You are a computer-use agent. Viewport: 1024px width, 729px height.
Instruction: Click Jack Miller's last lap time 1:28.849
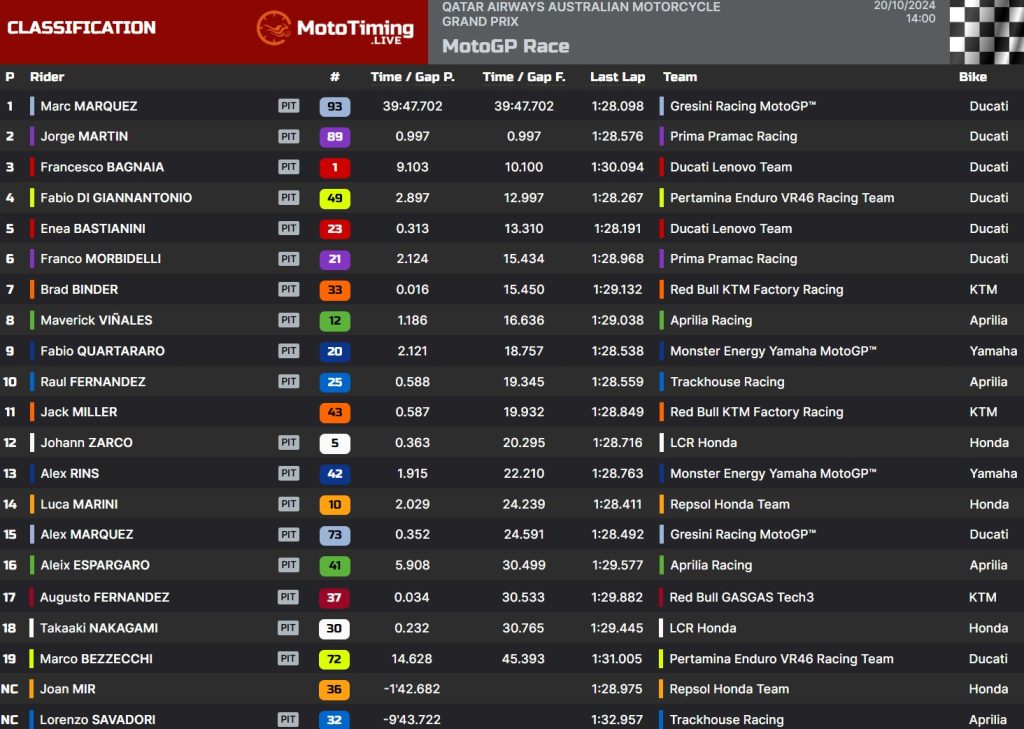(617, 412)
